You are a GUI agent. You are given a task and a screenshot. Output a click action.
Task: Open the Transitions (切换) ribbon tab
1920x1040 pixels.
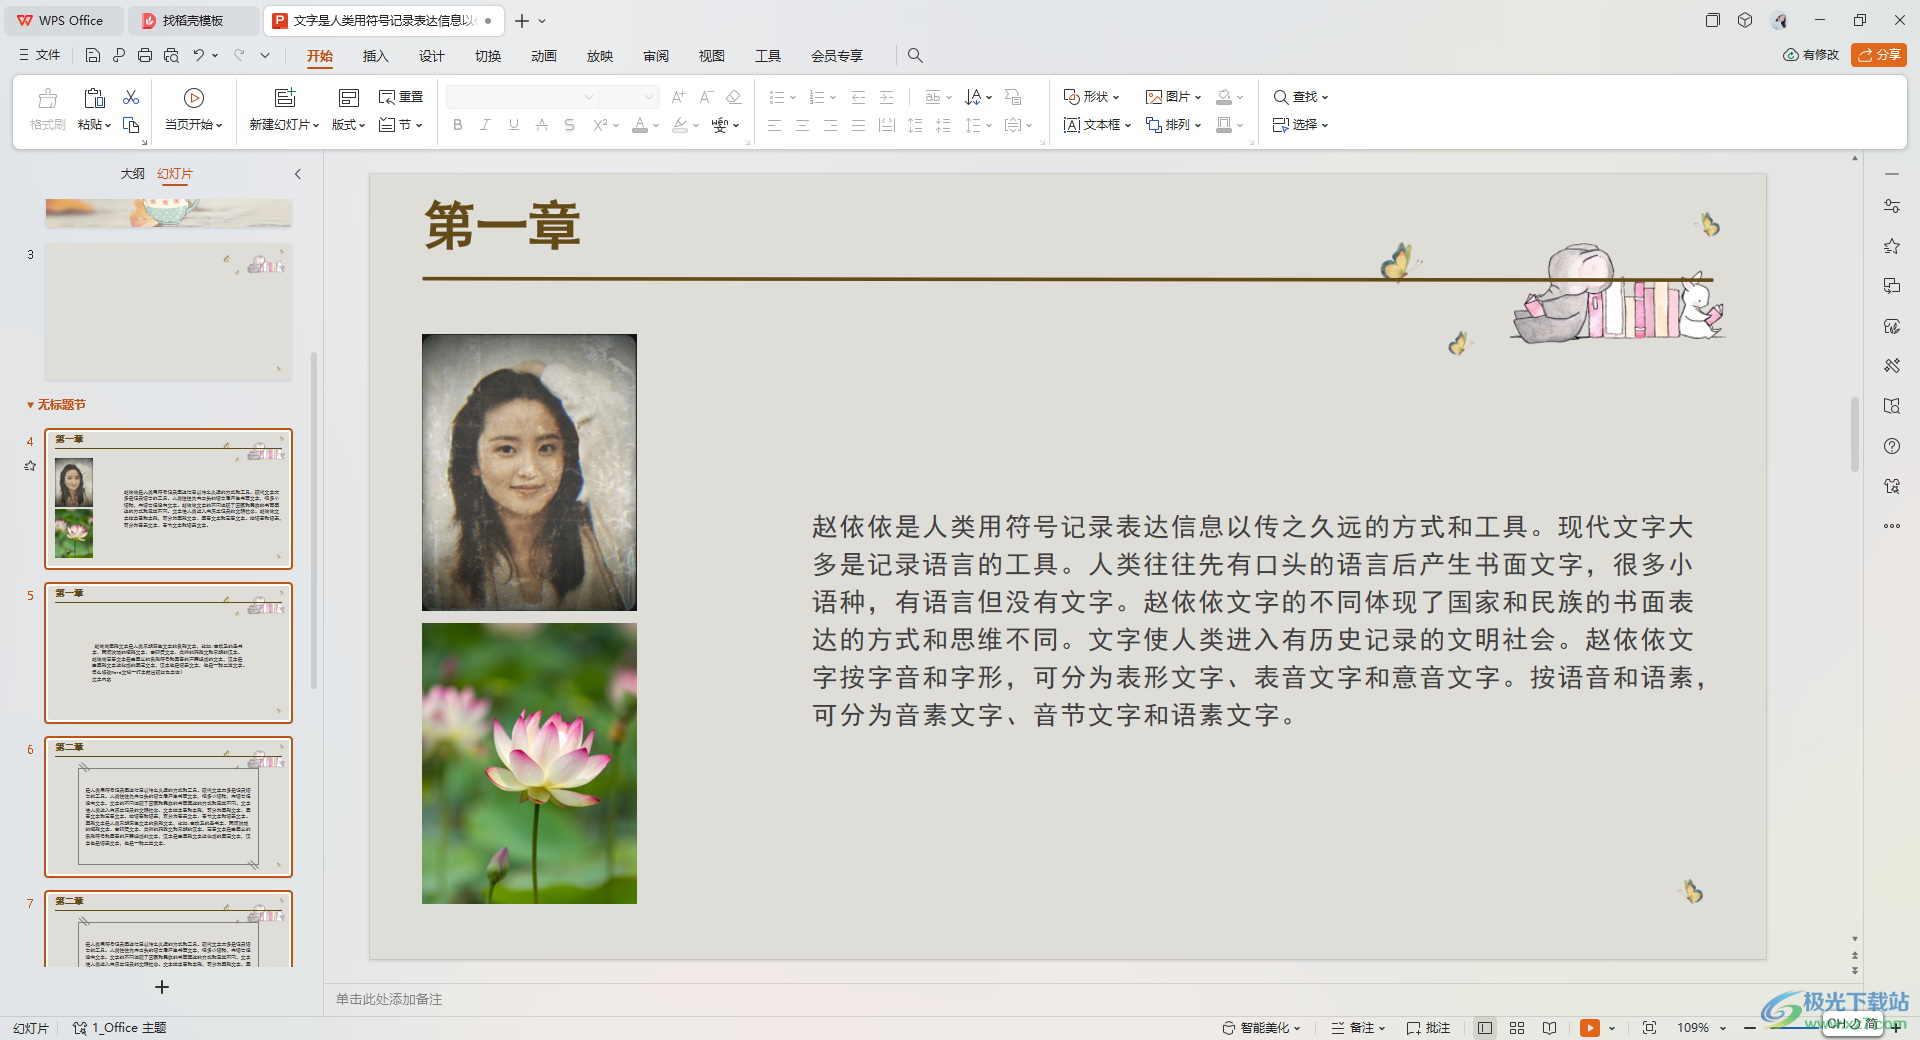(487, 56)
